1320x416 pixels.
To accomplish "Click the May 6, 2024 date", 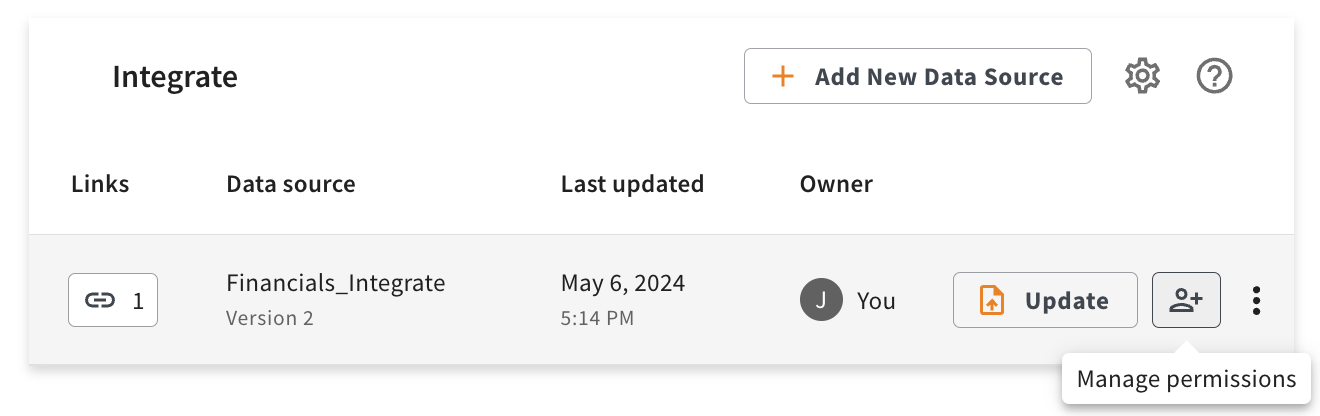I will 622,283.
